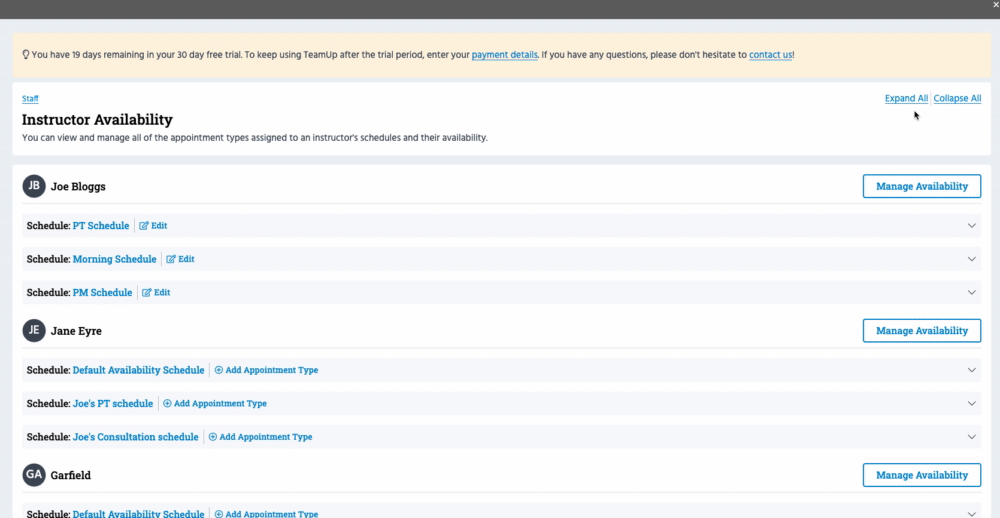Image resolution: width=1000 pixels, height=518 pixels.
Task: Expand the PT Schedule row chevron
Action: 971,226
